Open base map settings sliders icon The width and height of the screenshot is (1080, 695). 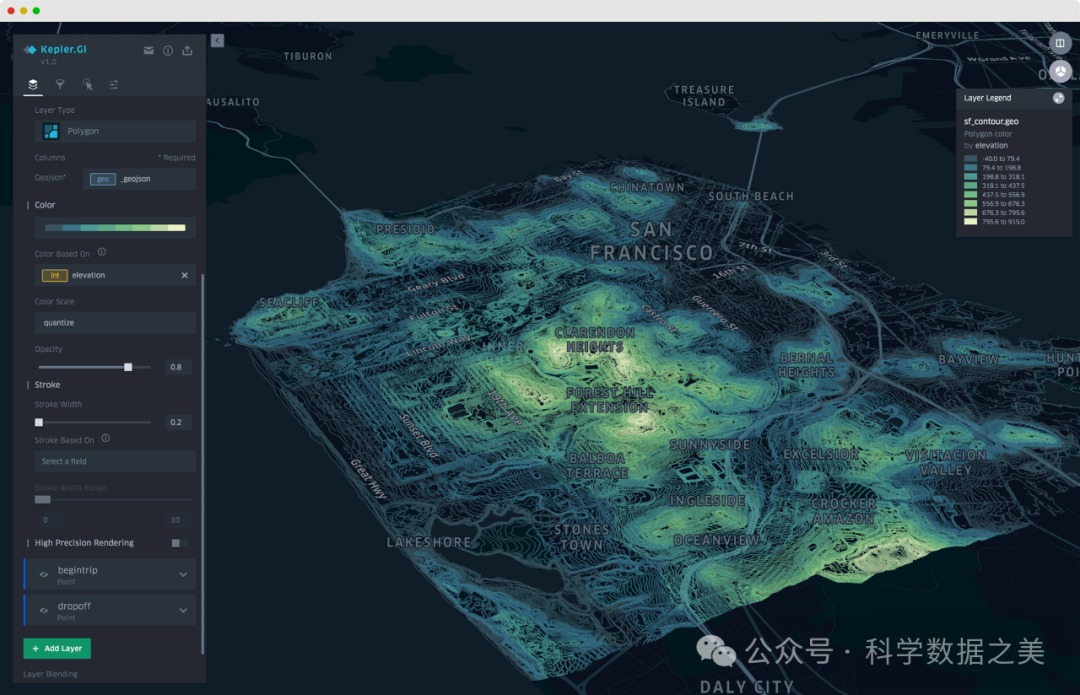pos(114,85)
